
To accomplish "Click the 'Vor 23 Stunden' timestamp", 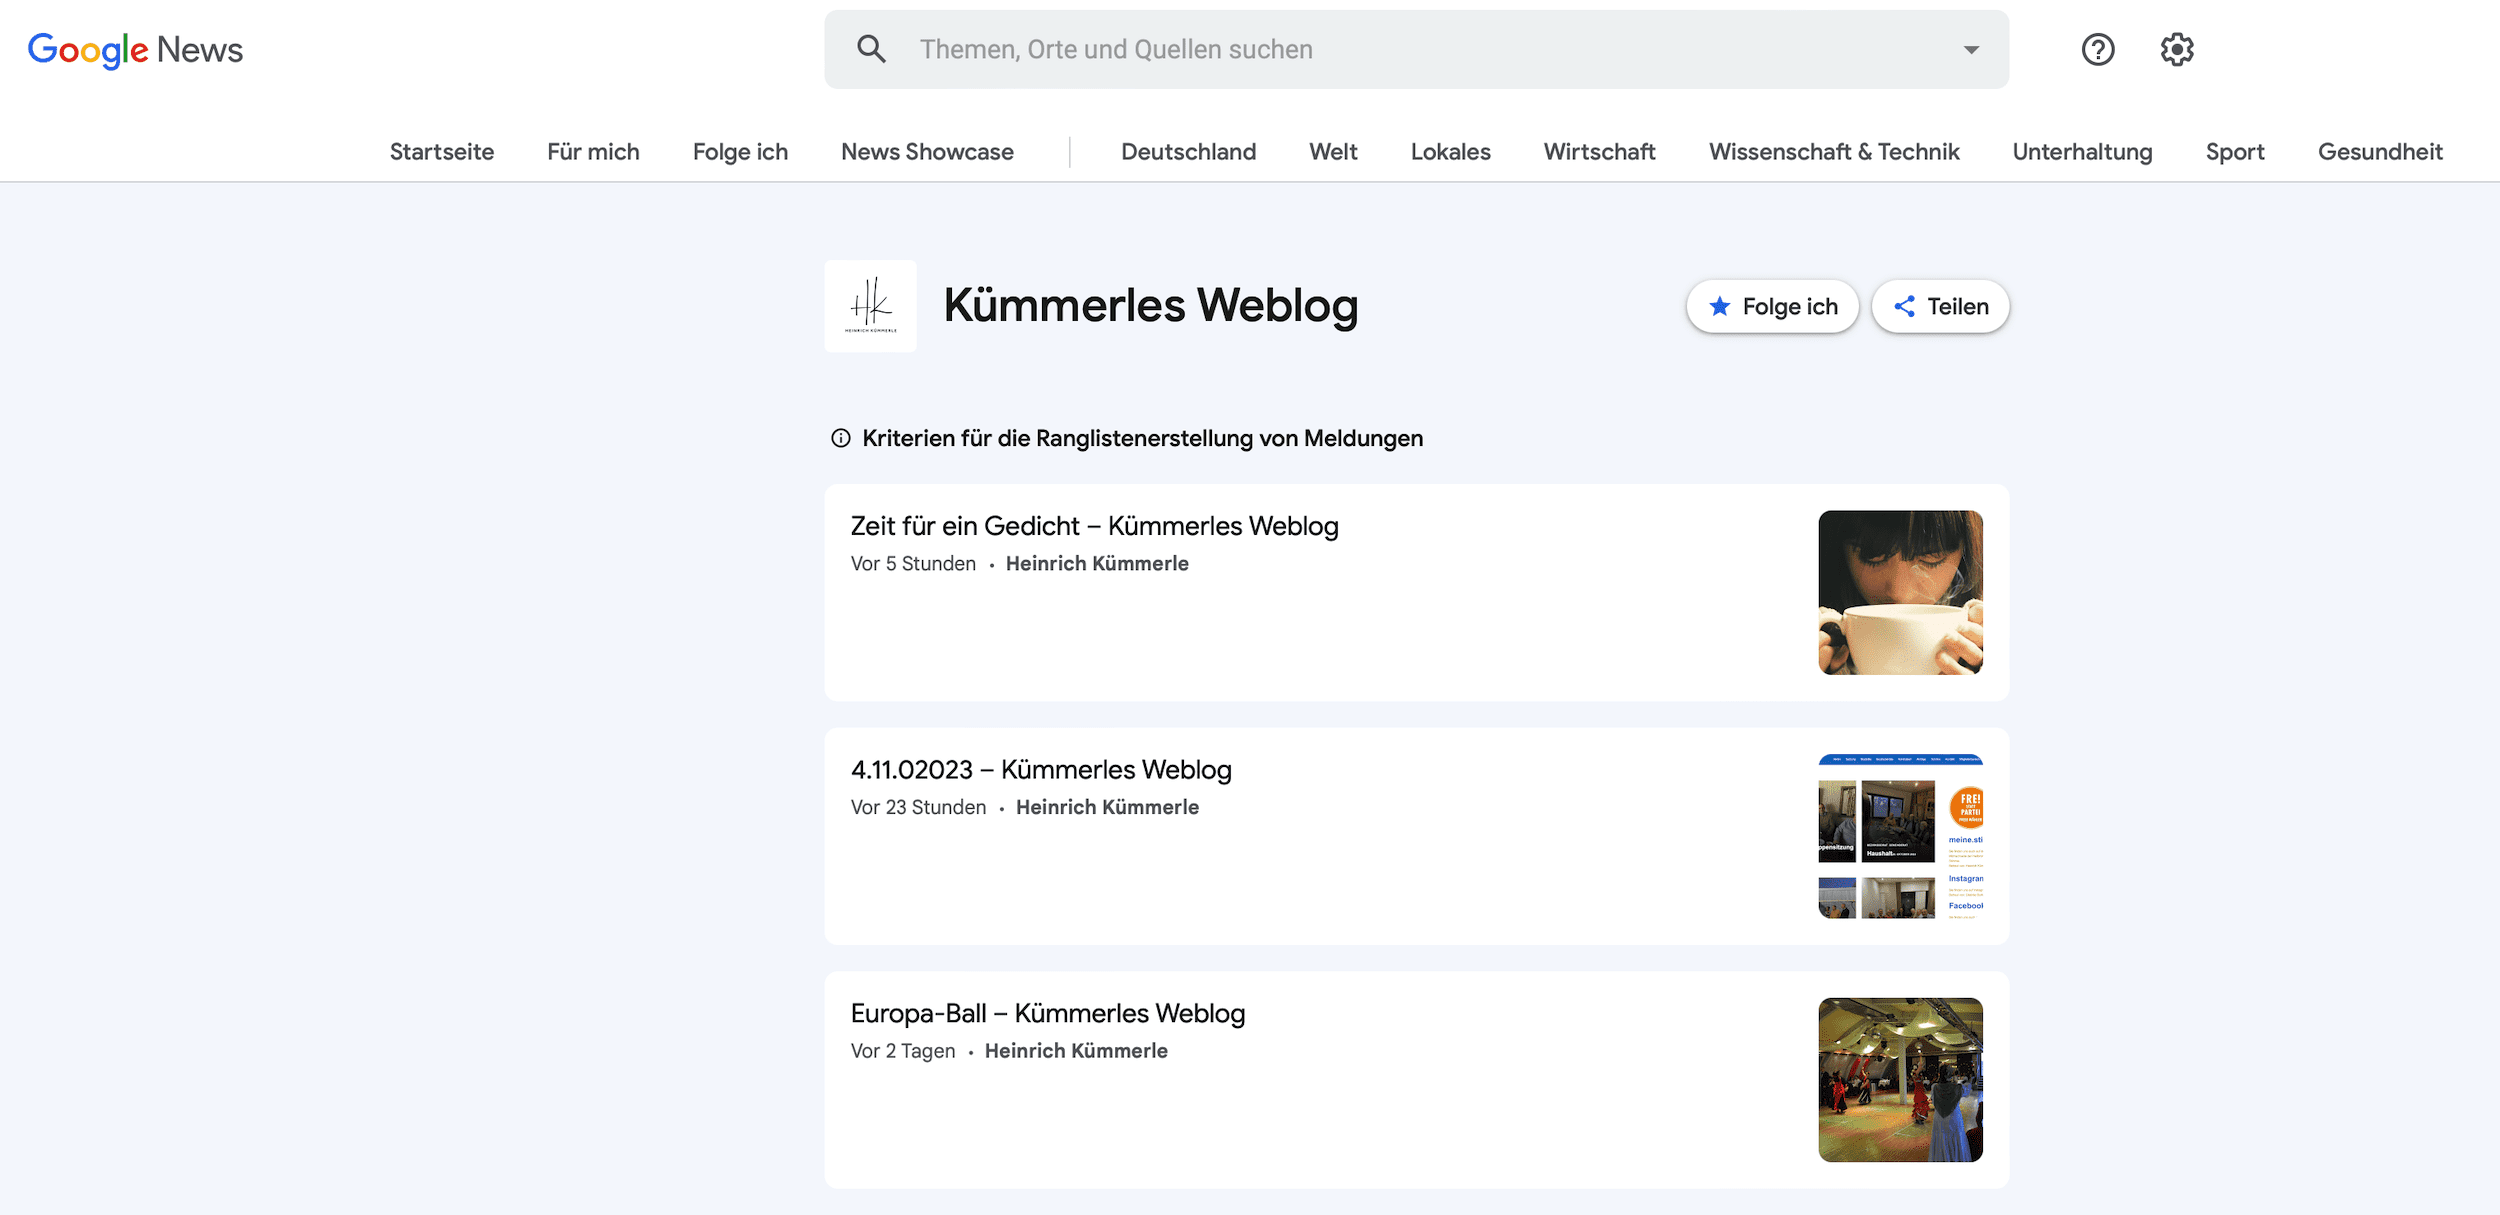I will [x=918, y=808].
